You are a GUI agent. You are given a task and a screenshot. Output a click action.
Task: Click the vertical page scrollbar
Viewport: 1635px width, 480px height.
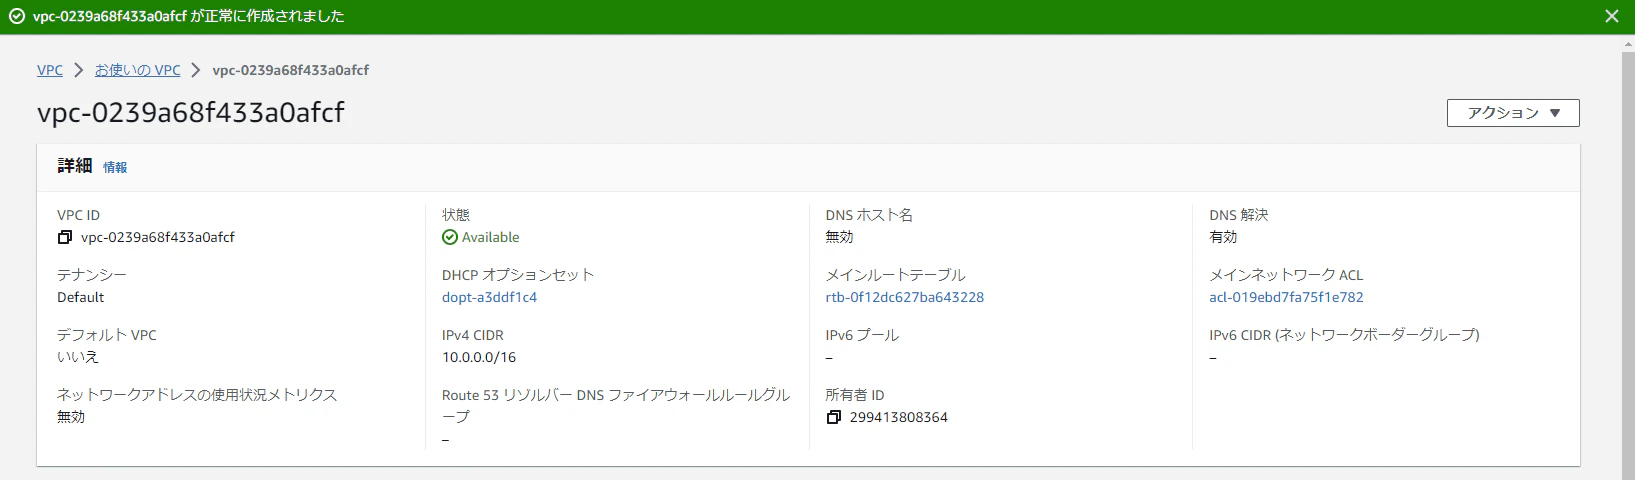(x=1628, y=260)
